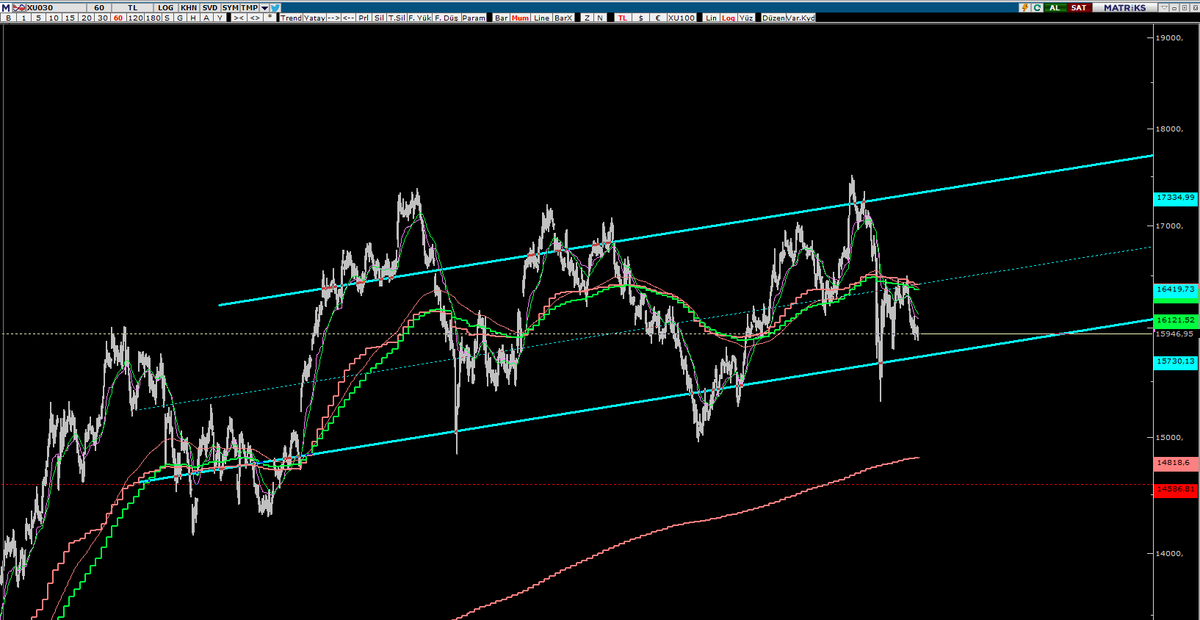Toggle the Mum candlestick chart type
The image size is (1200, 620).
tap(520, 18)
